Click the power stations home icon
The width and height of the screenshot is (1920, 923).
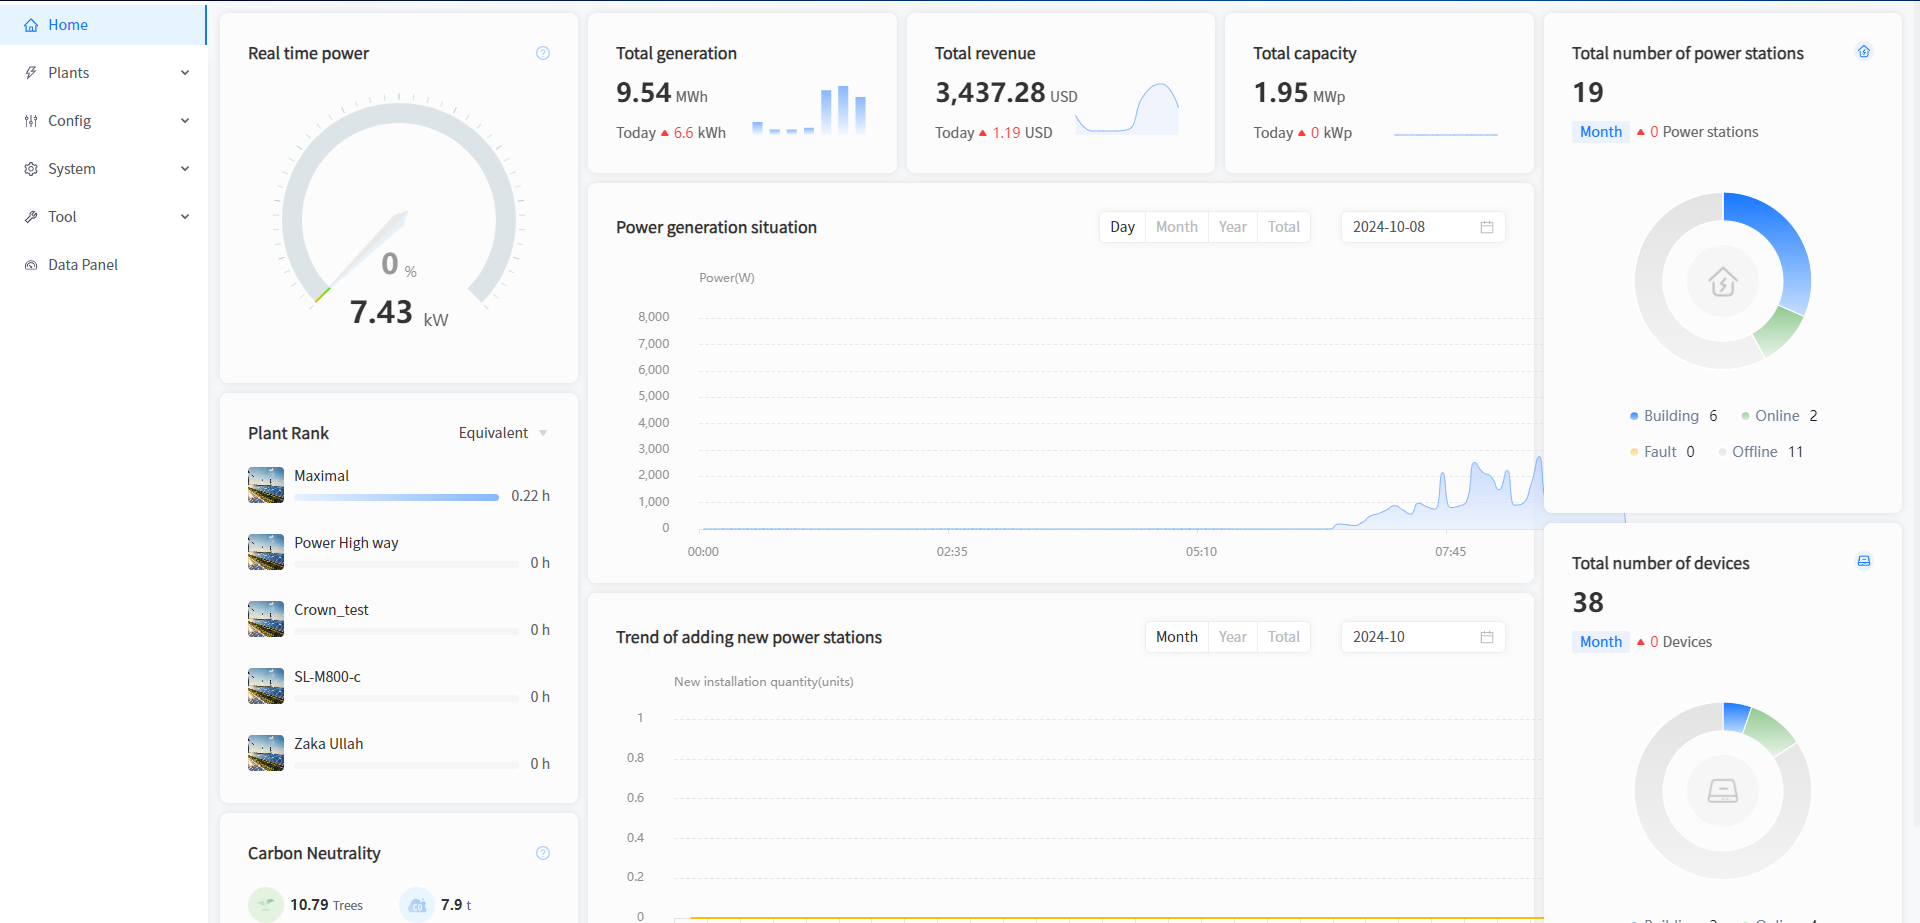click(x=1864, y=52)
